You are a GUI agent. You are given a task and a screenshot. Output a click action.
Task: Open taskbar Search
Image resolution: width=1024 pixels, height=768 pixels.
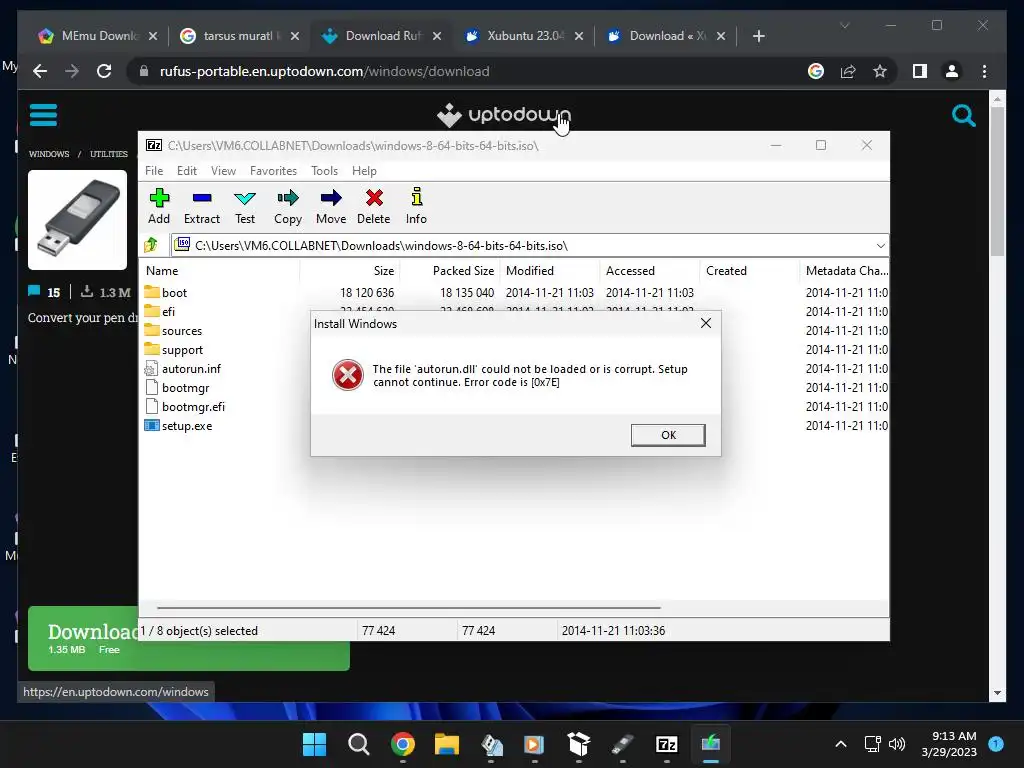(359, 744)
